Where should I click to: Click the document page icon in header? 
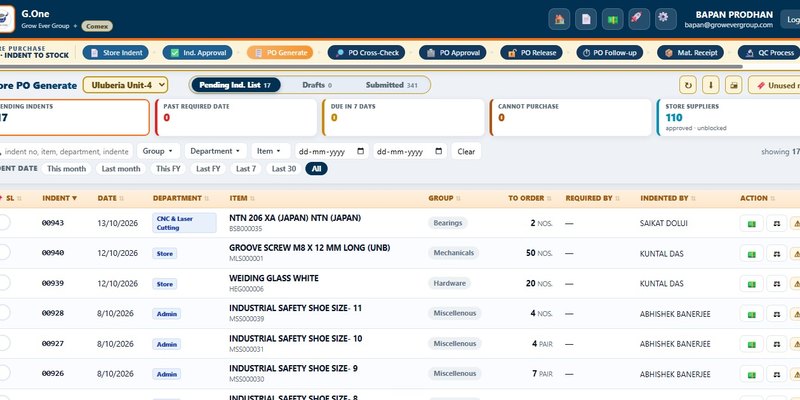(x=586, y=19)
